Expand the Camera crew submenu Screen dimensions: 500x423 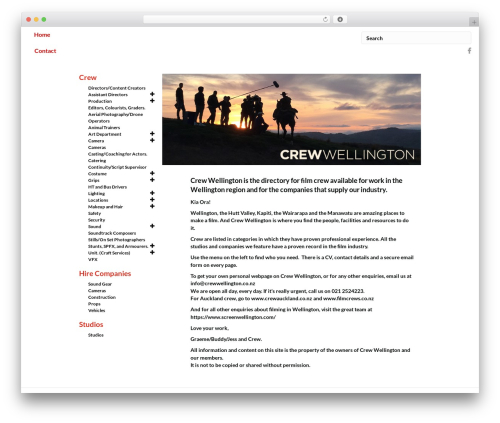152,140
